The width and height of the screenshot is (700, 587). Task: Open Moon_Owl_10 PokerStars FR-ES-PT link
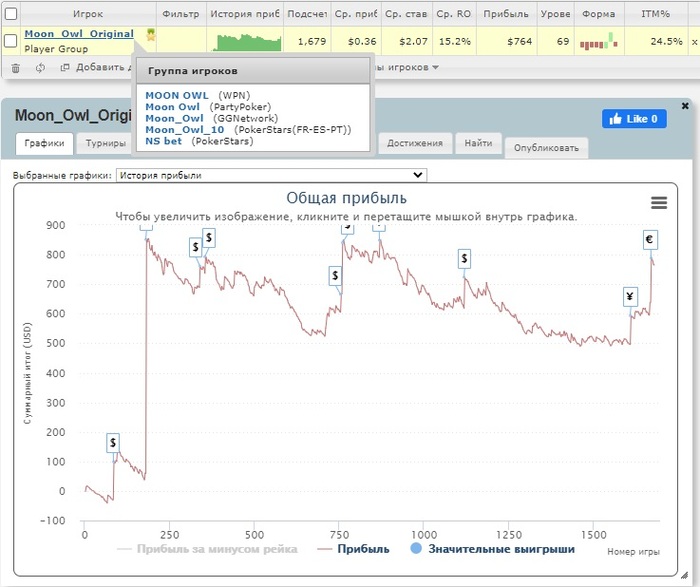[x=185, y=130]
